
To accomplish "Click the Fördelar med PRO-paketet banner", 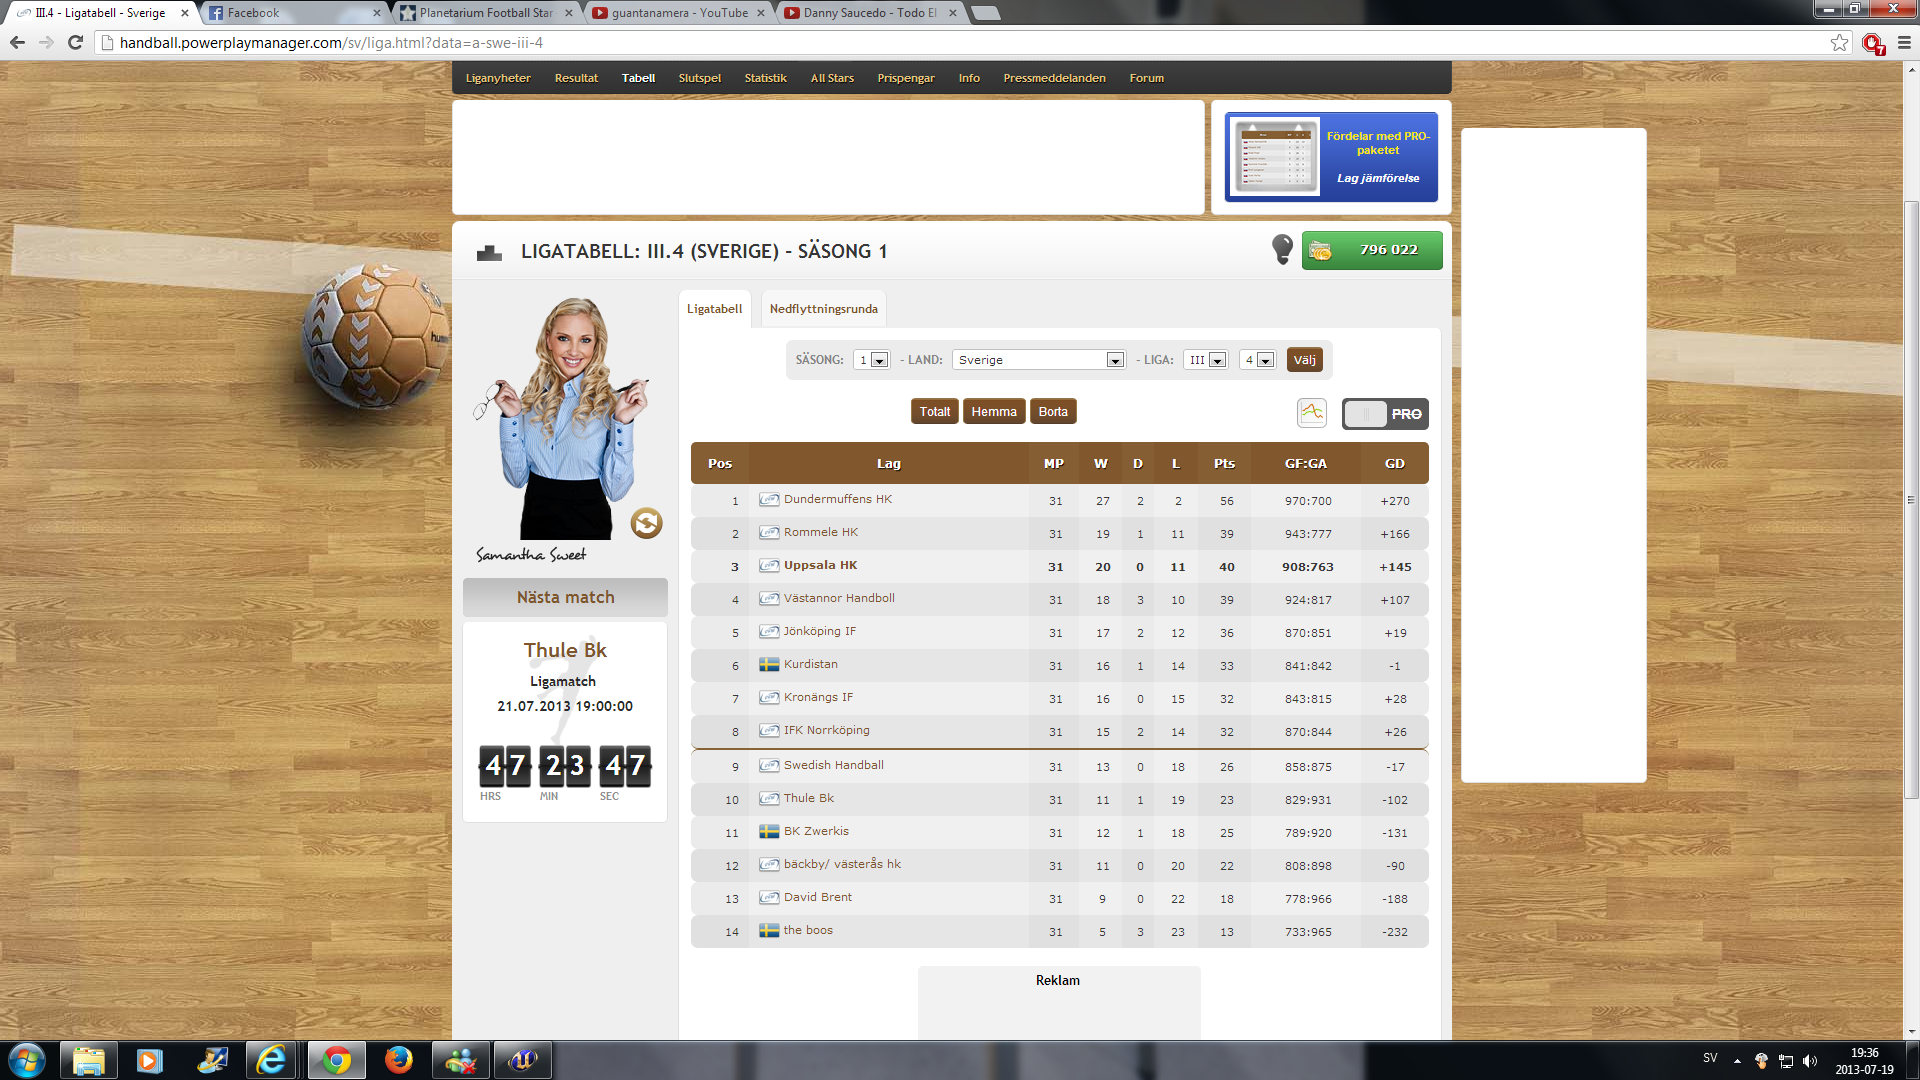I will click(x=1331, y=157).
